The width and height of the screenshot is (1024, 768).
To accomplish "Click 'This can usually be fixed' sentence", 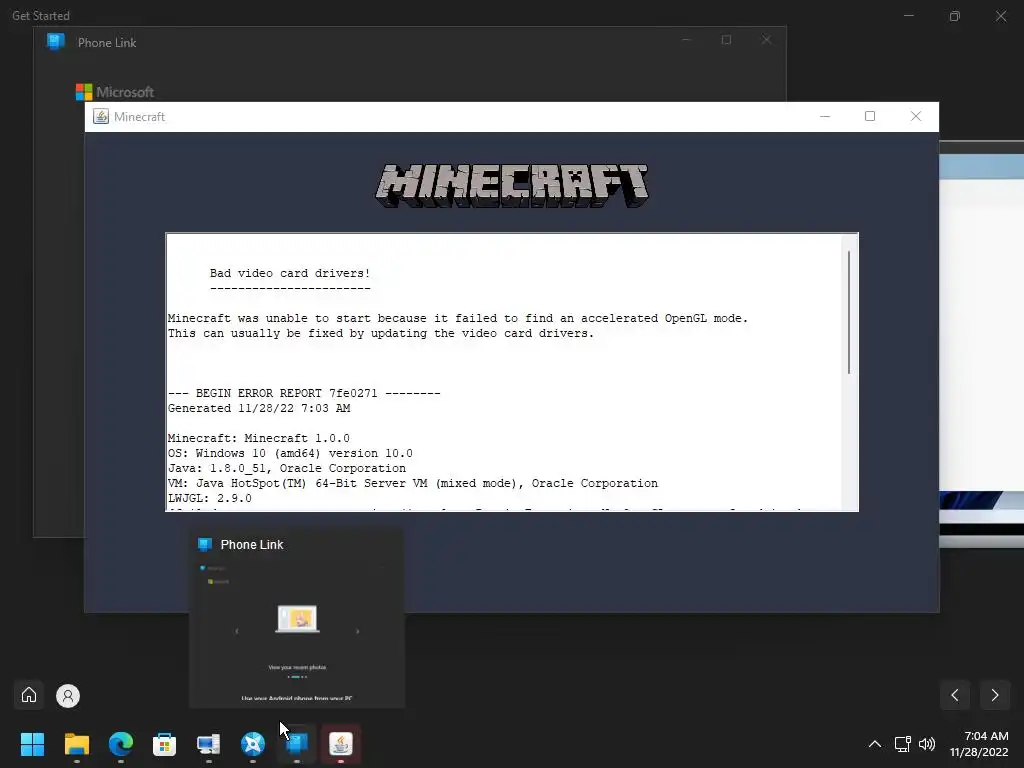I will click(381, 333).
